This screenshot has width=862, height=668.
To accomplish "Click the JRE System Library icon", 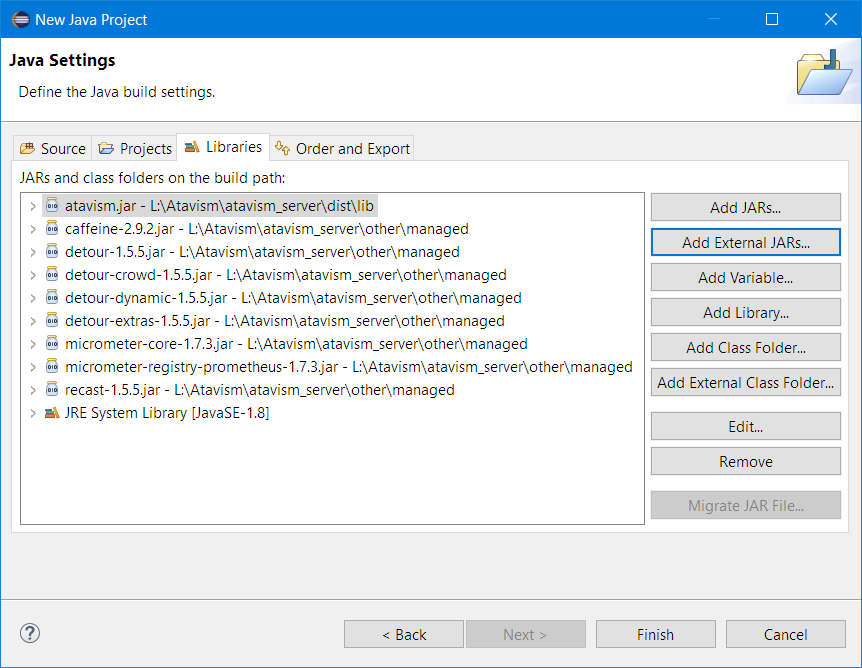I will point(52,413).
